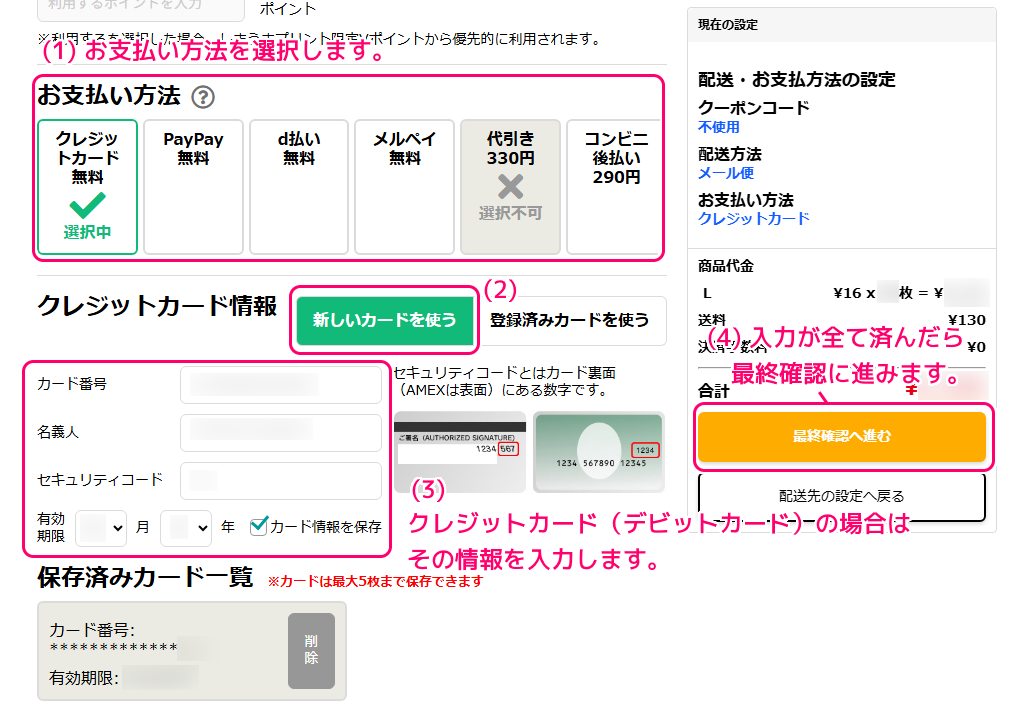Toggle the カード情報を保存 checkbox
The height and width of the screenshot is (724, 1029).
pyautogui.click(x=258, y=526)
